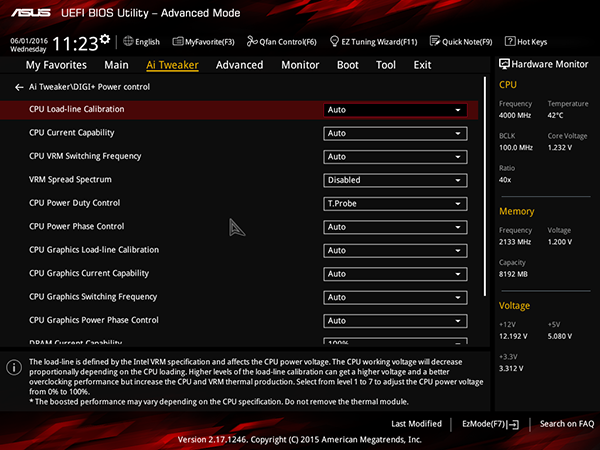Click the 8192 MB capacity value
Screen dimensions: 600x450
click(513, 274)
